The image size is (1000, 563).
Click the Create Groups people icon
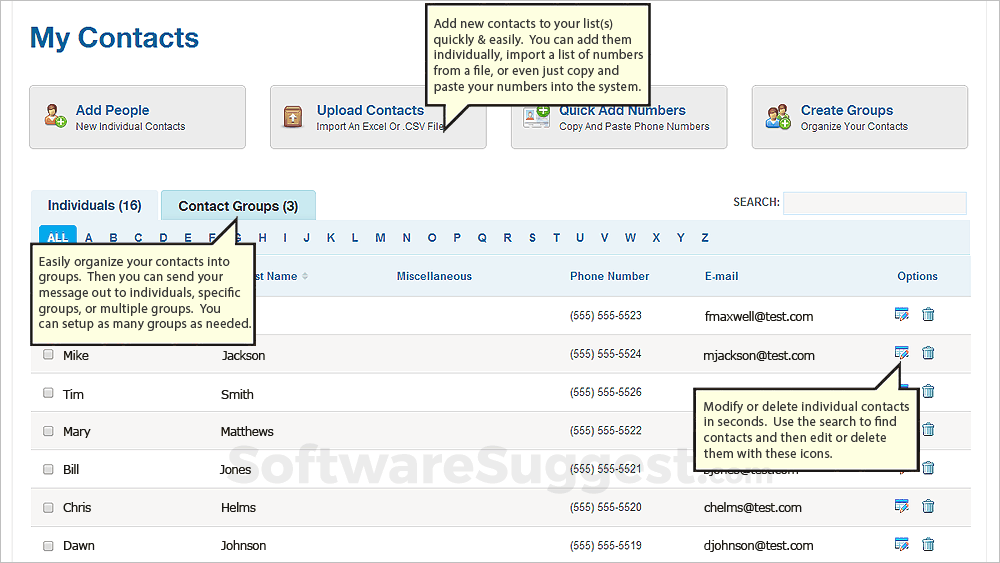click(778, 117)
